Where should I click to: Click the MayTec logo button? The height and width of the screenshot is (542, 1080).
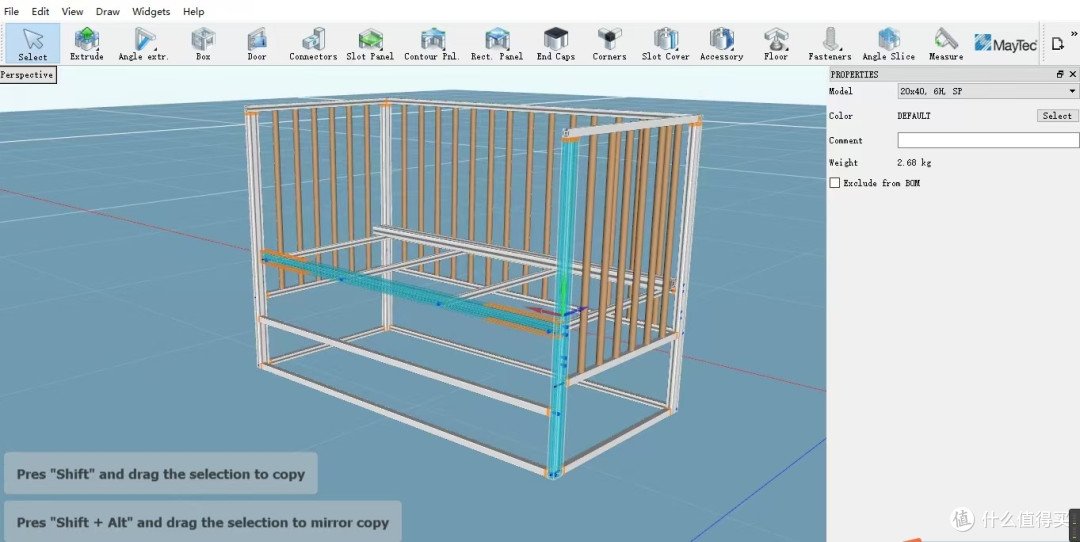coord(1005,43)
